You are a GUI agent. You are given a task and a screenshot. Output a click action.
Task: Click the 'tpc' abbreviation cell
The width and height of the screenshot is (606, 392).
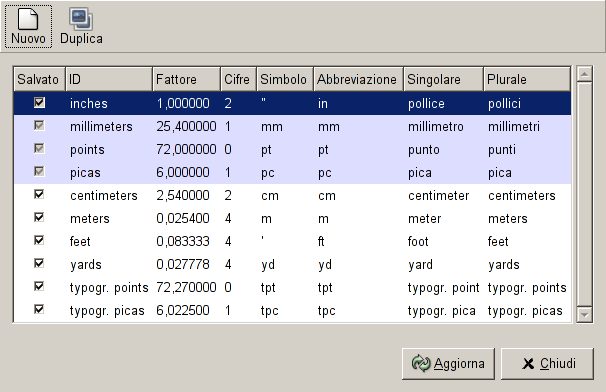(327, 311)
